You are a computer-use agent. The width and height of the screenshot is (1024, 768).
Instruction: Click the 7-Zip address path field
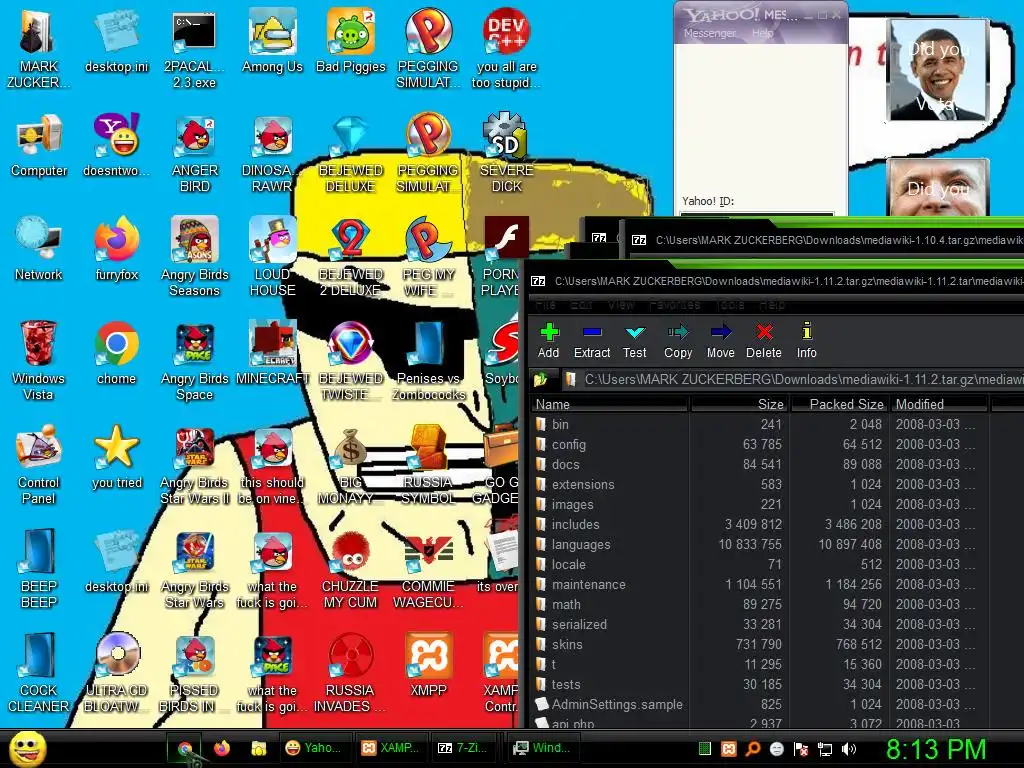(792, 379)
